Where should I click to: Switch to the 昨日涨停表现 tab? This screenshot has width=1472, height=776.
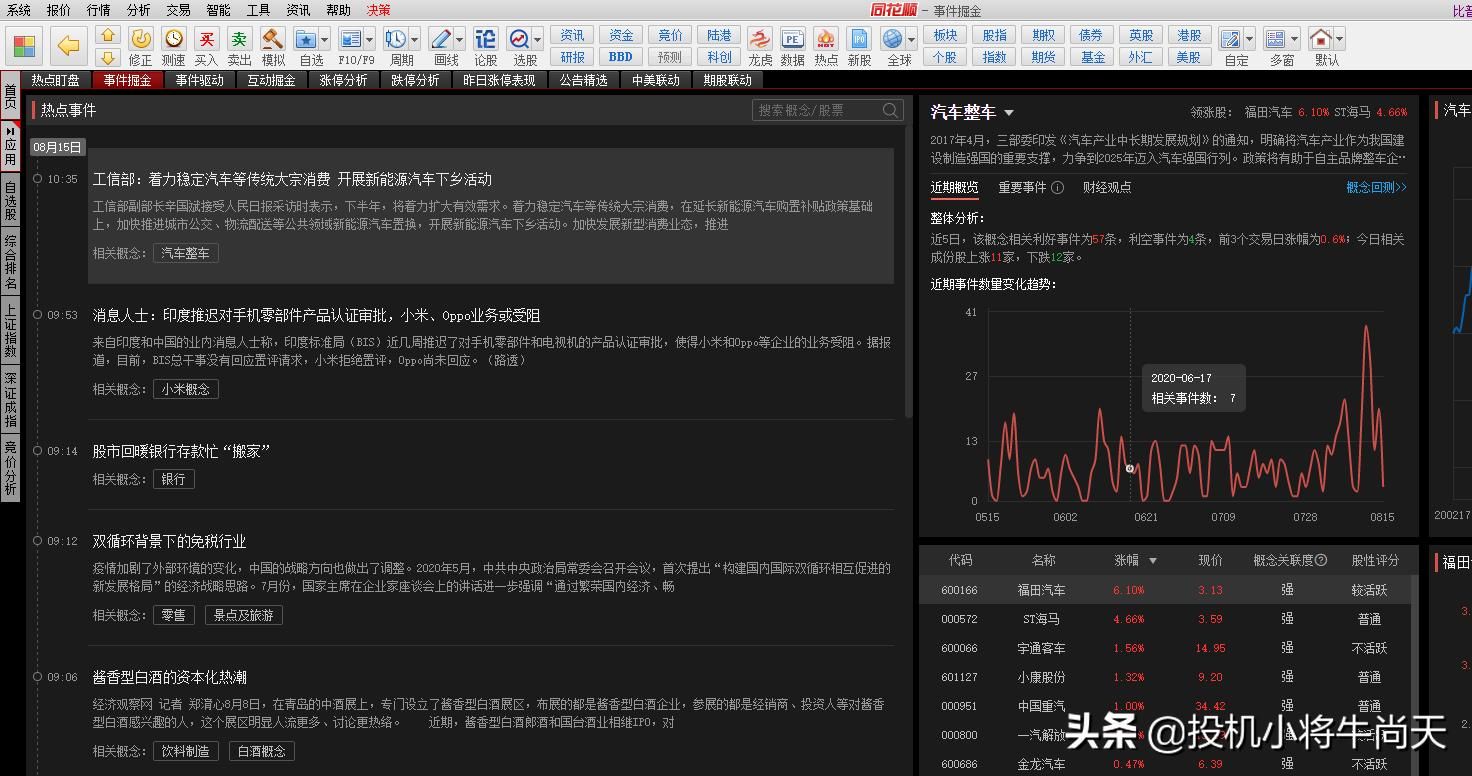point(499,80)
